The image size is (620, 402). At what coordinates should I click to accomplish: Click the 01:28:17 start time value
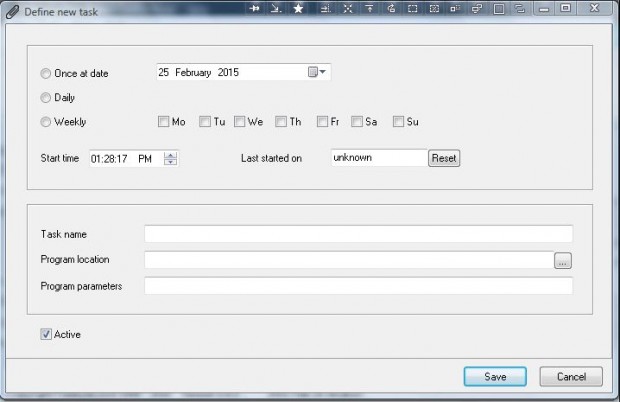click(x=109, y=159)
